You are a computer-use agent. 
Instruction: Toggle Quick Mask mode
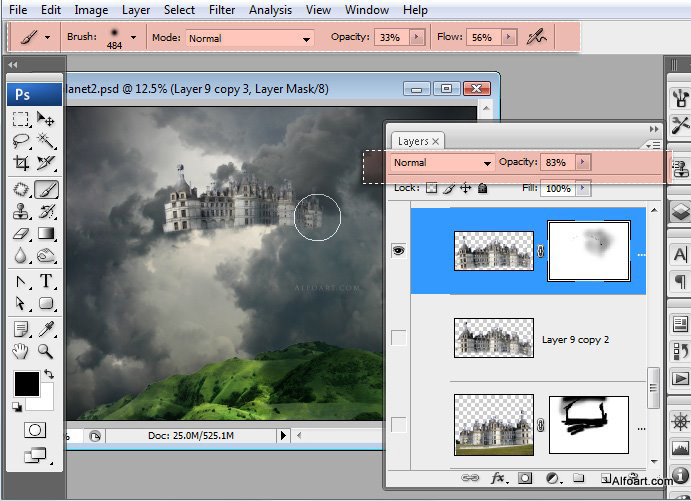pos(35,430)
